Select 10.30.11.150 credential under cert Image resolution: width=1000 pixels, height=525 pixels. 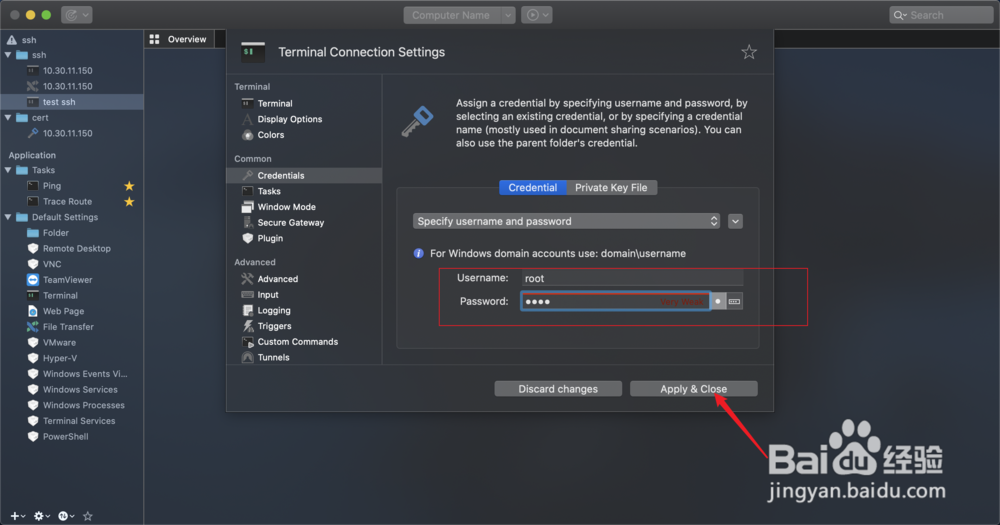tap(68, 133)
